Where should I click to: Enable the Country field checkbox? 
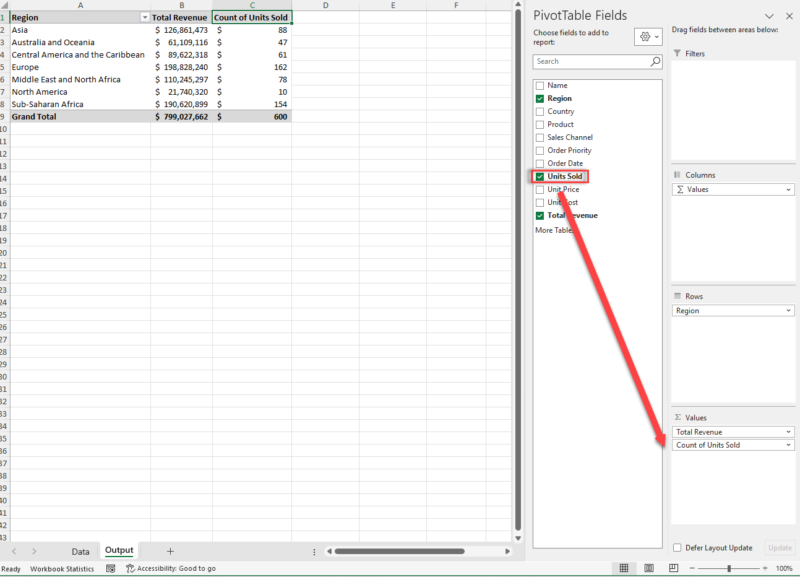click(541, 111)
